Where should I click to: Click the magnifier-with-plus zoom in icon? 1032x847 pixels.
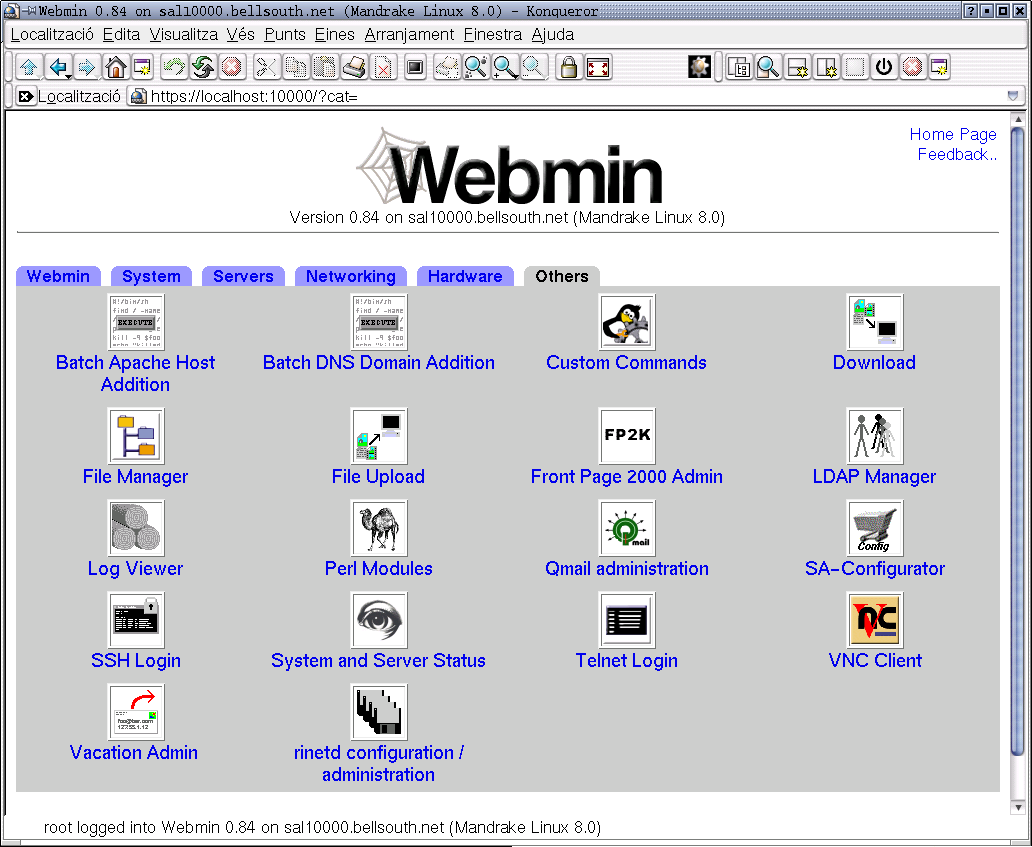point(505,66)
